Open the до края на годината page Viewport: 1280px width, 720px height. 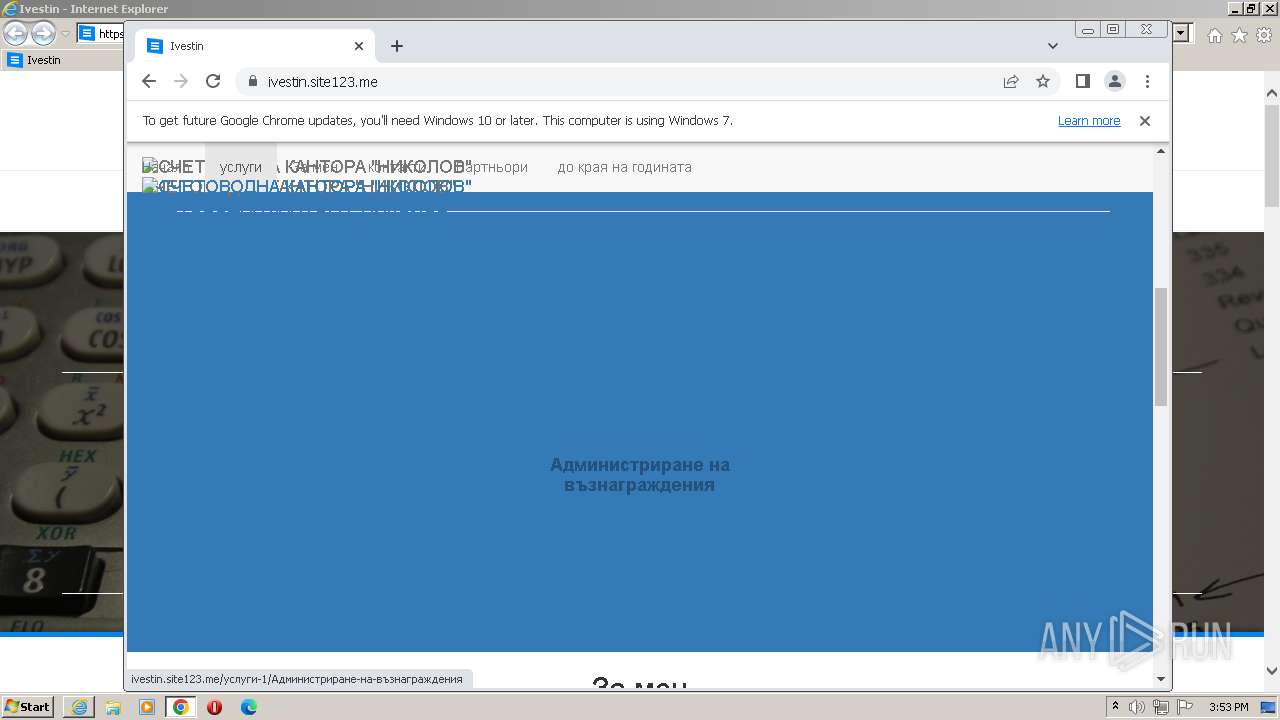point(624,167)
